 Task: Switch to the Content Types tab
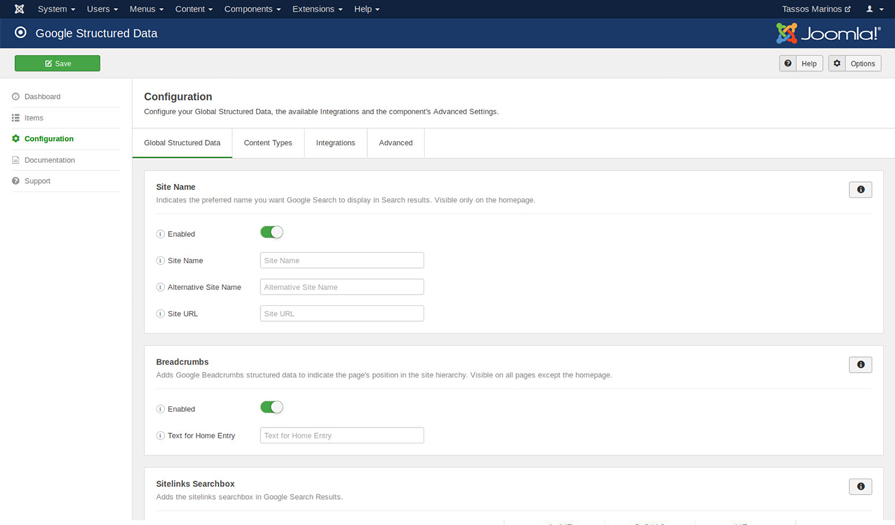point(268,143)
